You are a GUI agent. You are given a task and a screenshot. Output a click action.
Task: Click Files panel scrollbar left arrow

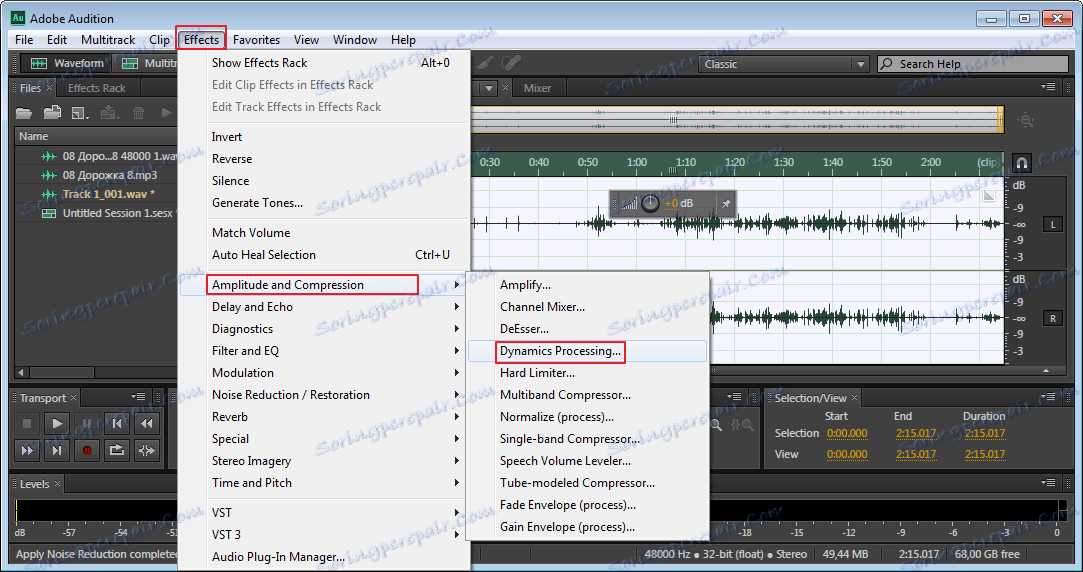(21, 372)
